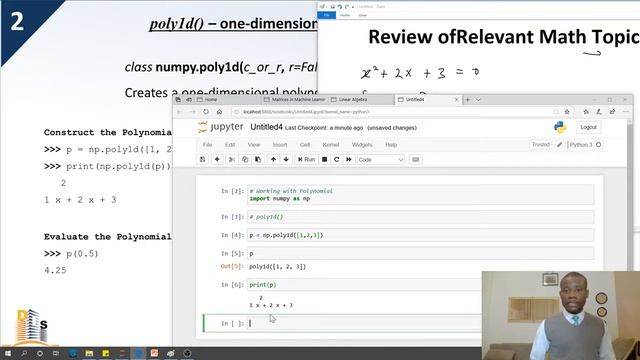
Task: Select the cell with p = np.poly1d([1,2,3])
Action: 420,235
